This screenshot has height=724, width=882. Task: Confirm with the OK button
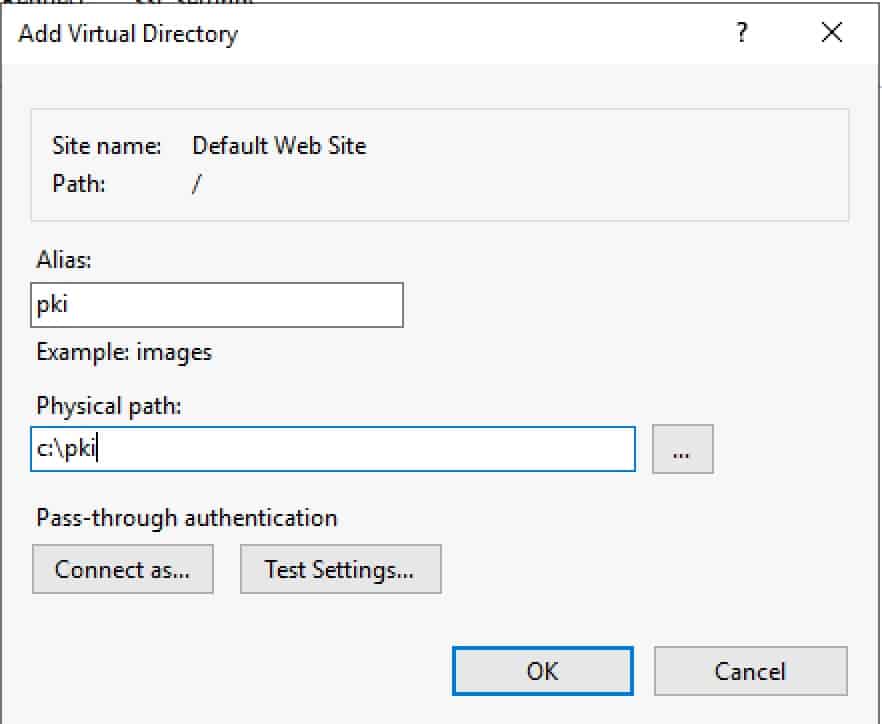pyautogui.click(x=542, y=671)
